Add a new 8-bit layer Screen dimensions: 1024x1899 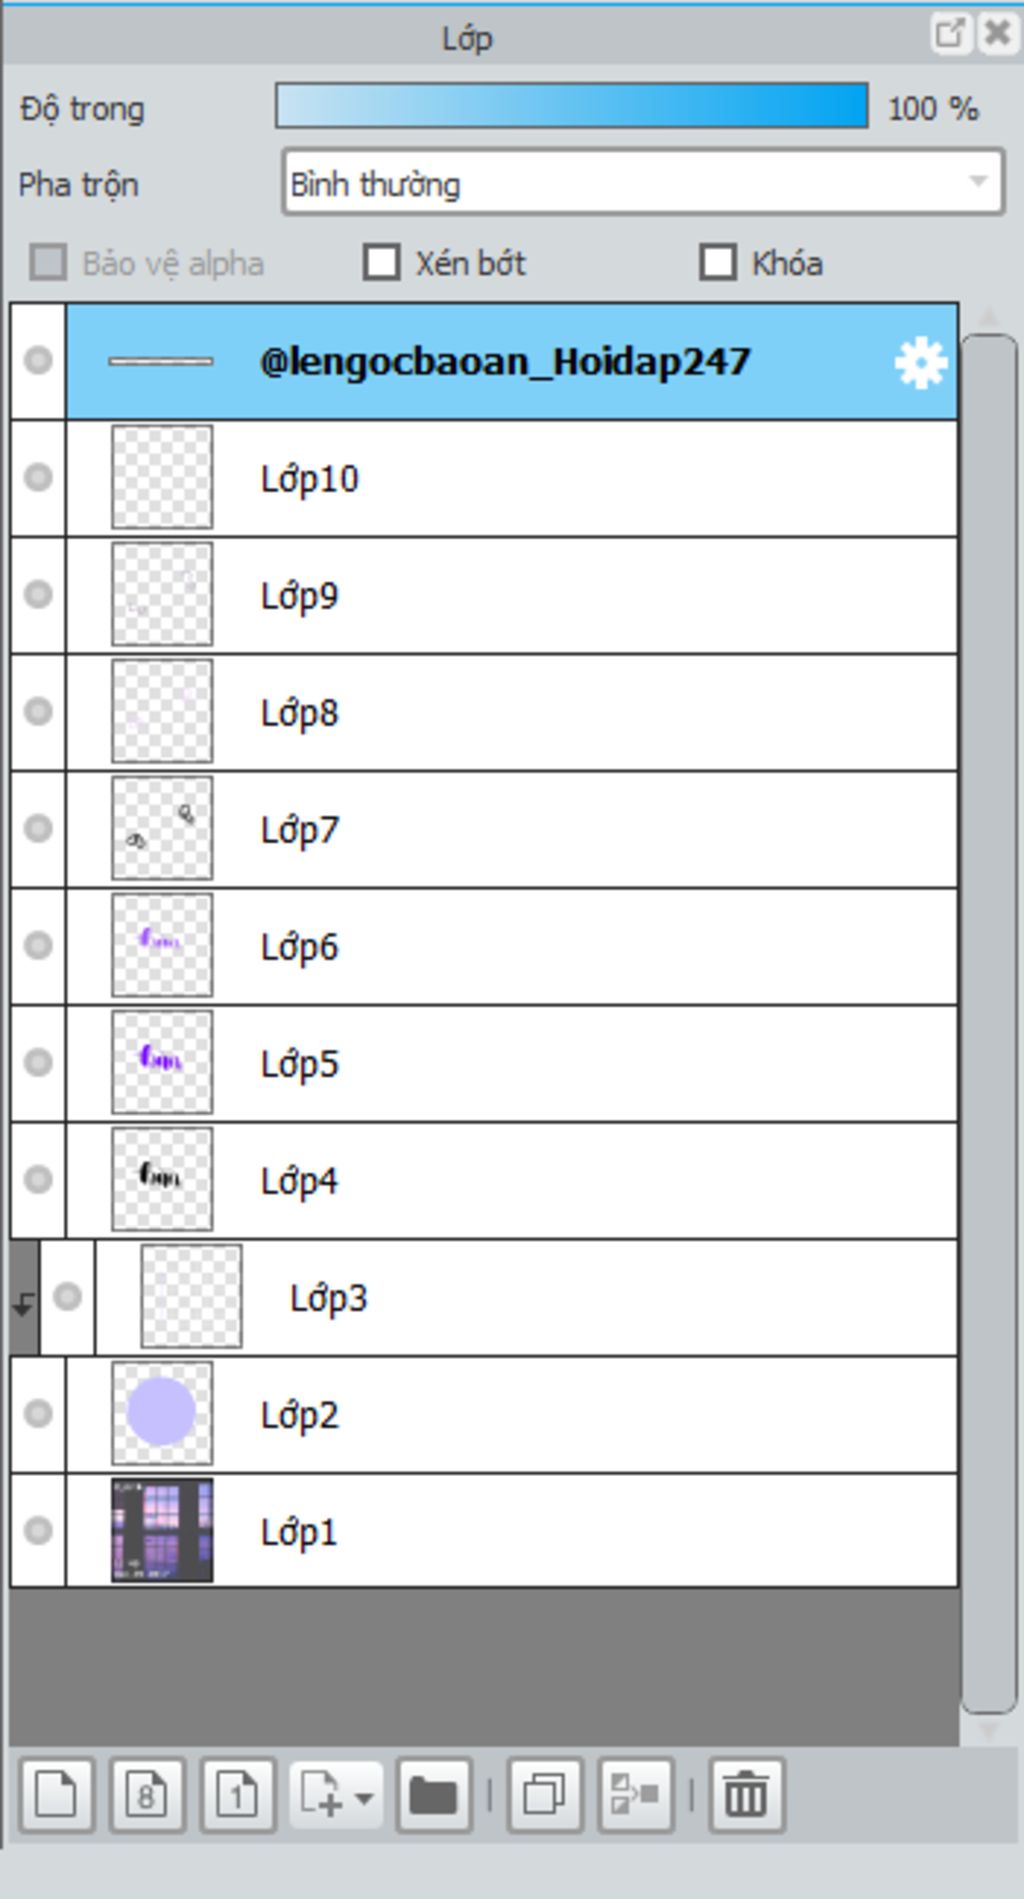(146, 1795)
